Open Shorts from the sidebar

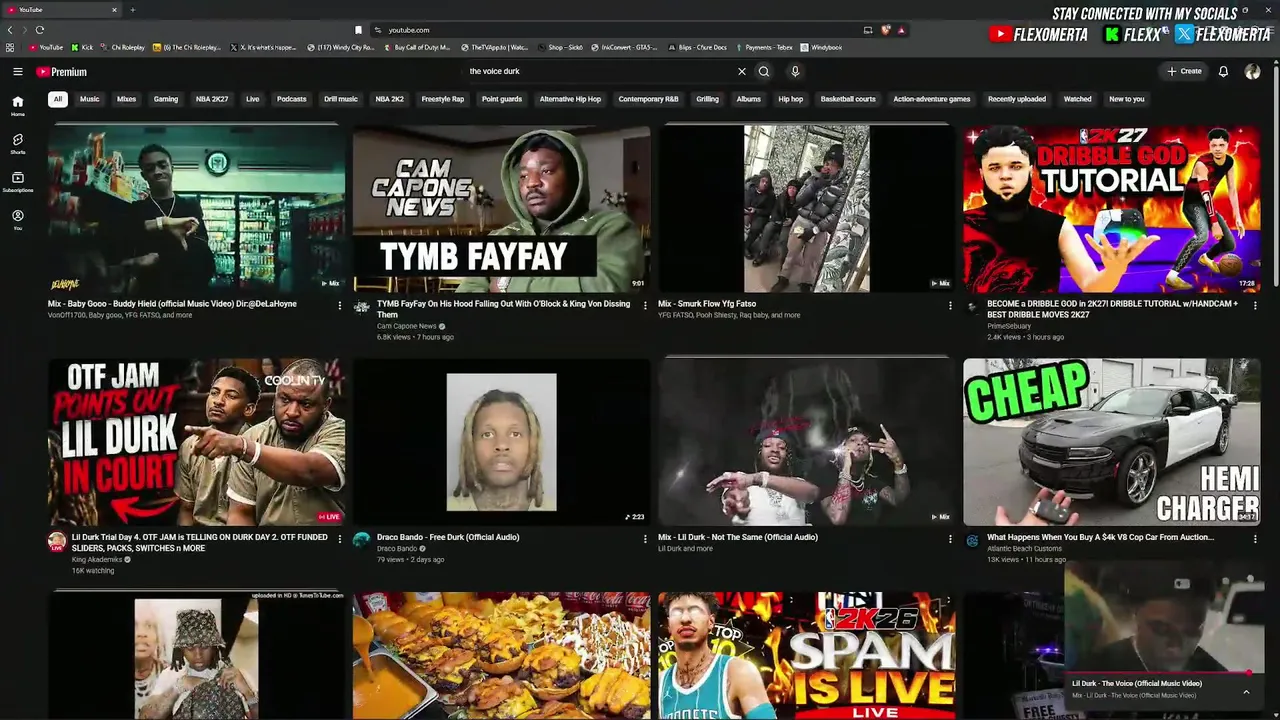tap(17, 144)
